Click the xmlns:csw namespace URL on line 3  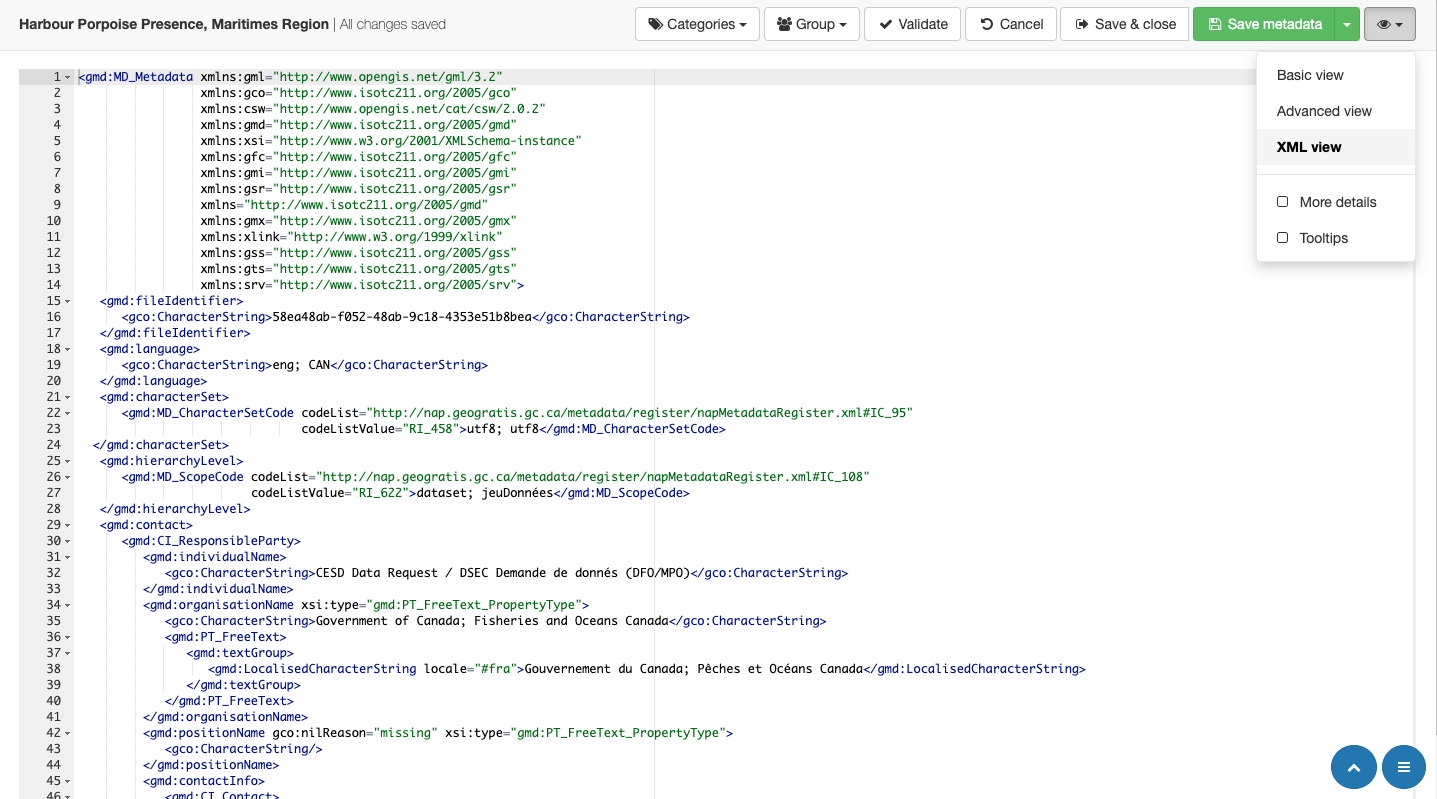(409, 109)
